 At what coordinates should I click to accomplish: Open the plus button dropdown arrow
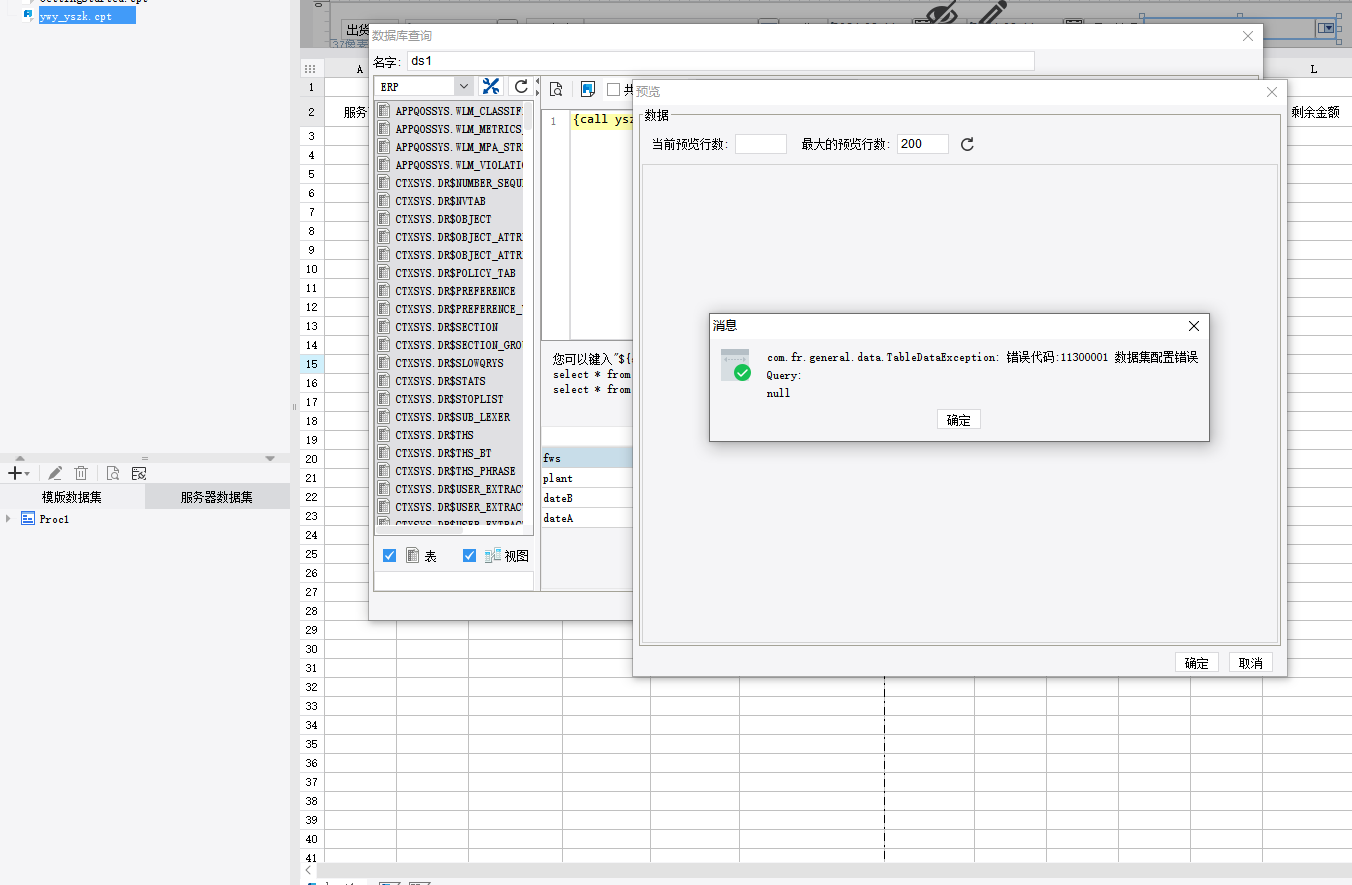click(x=27, y=474)
